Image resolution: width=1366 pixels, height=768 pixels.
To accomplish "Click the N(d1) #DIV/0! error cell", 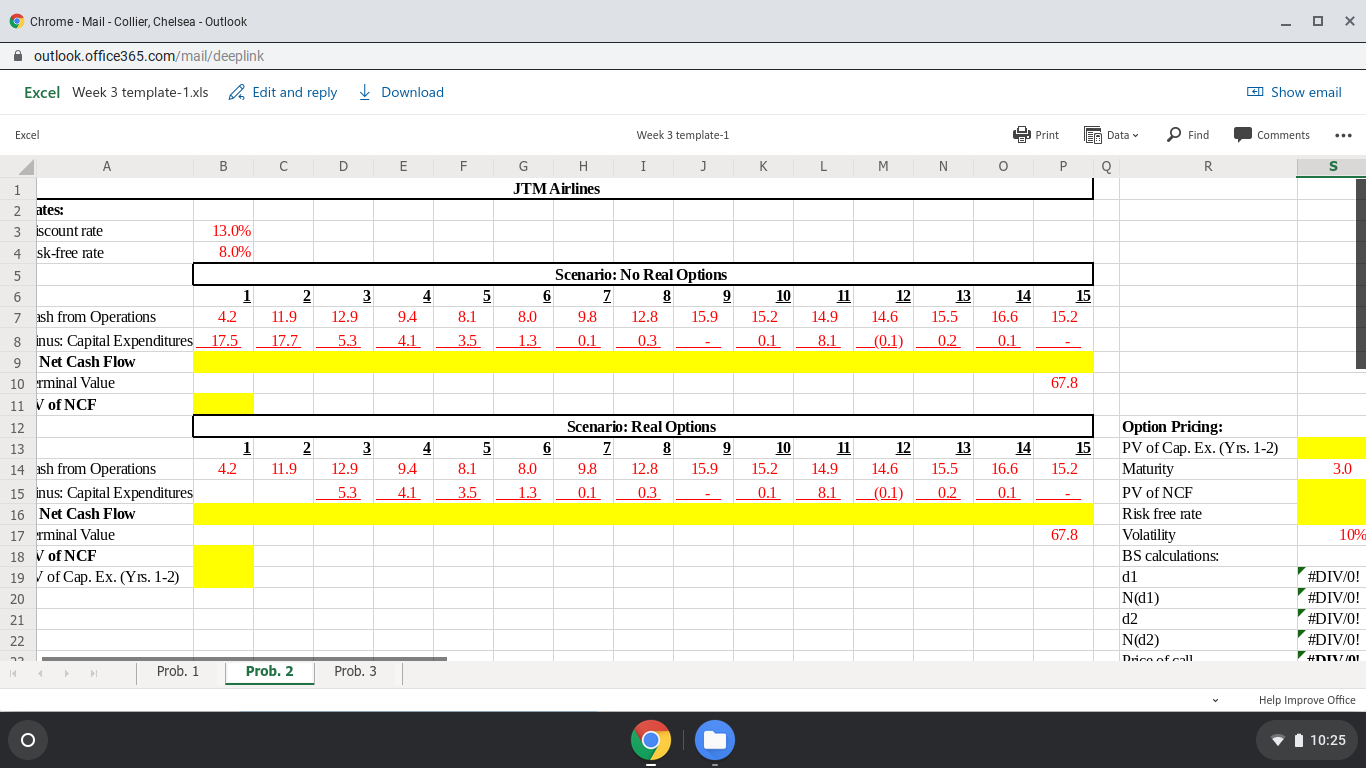I will pos(1331,598).
